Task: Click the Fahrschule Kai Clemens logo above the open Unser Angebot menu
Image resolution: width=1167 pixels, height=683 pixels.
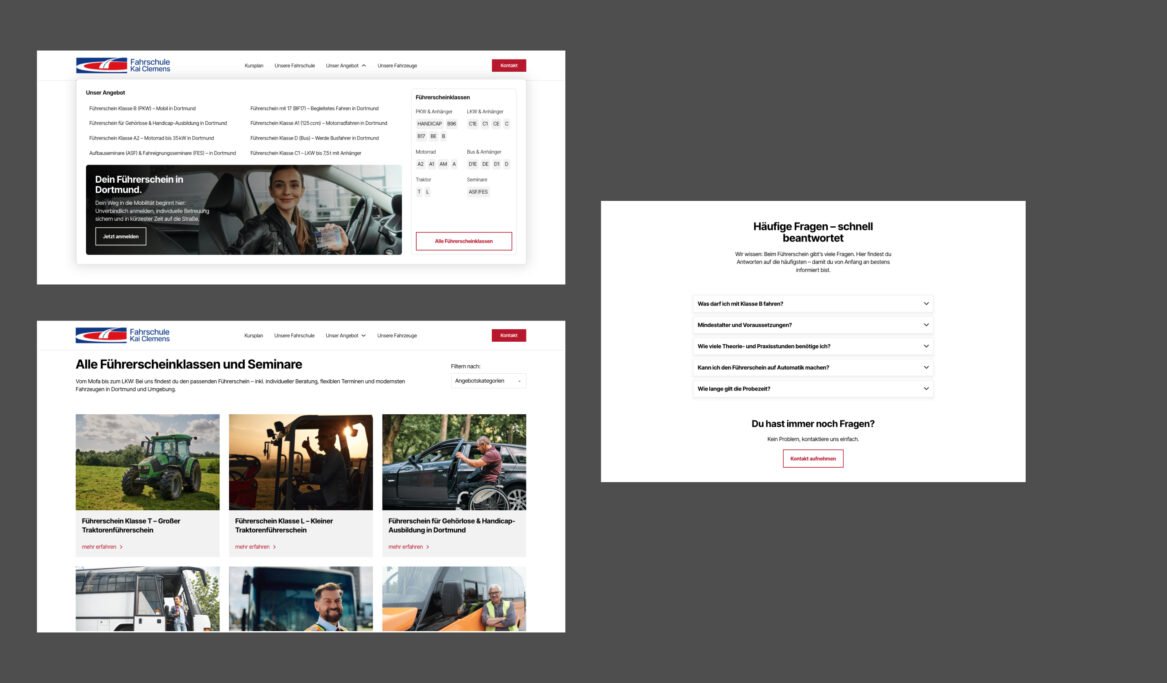Action: (123, 65)
